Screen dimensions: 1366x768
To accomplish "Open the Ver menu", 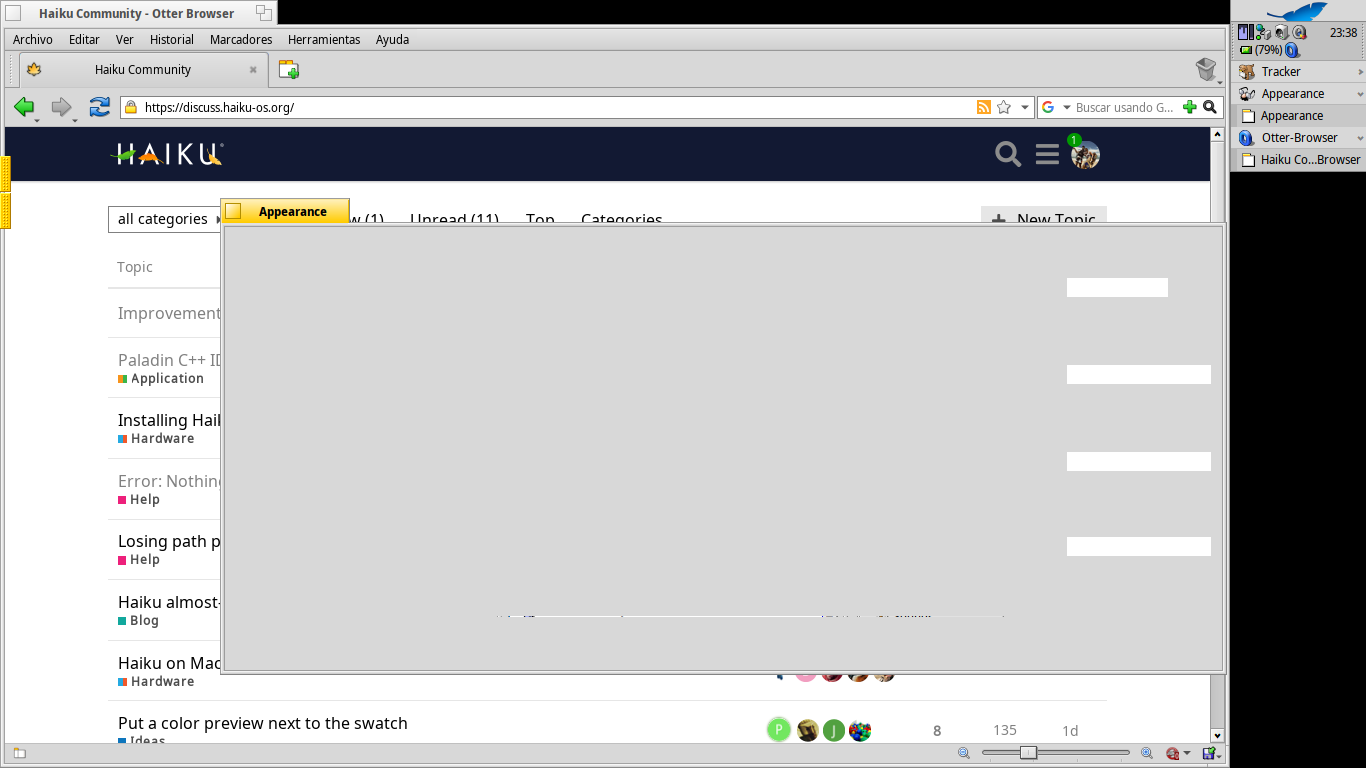I will (125, 39).
